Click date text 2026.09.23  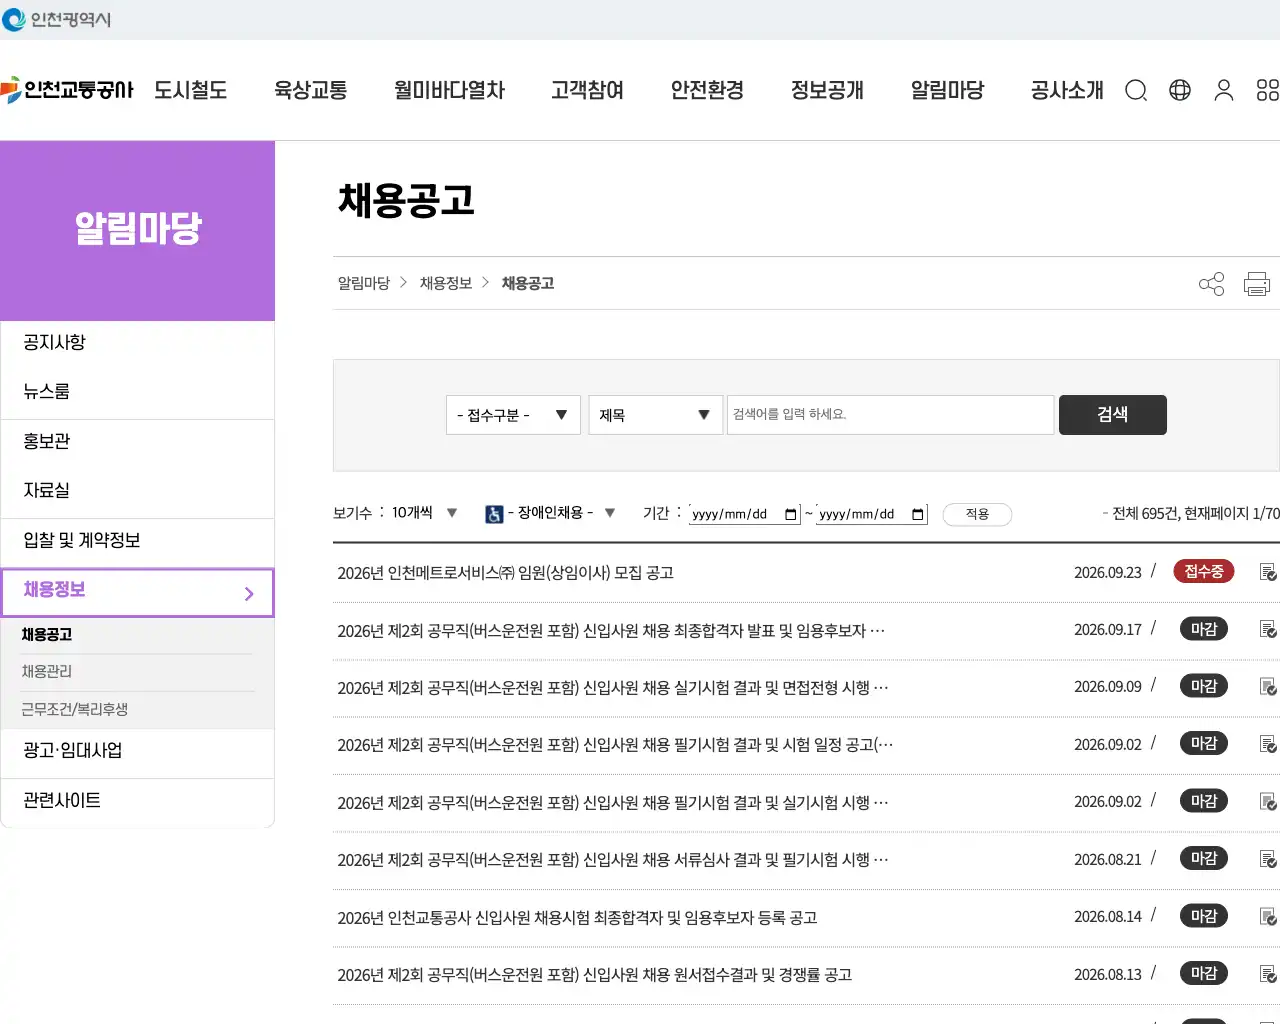click(x=1108, y=573)
